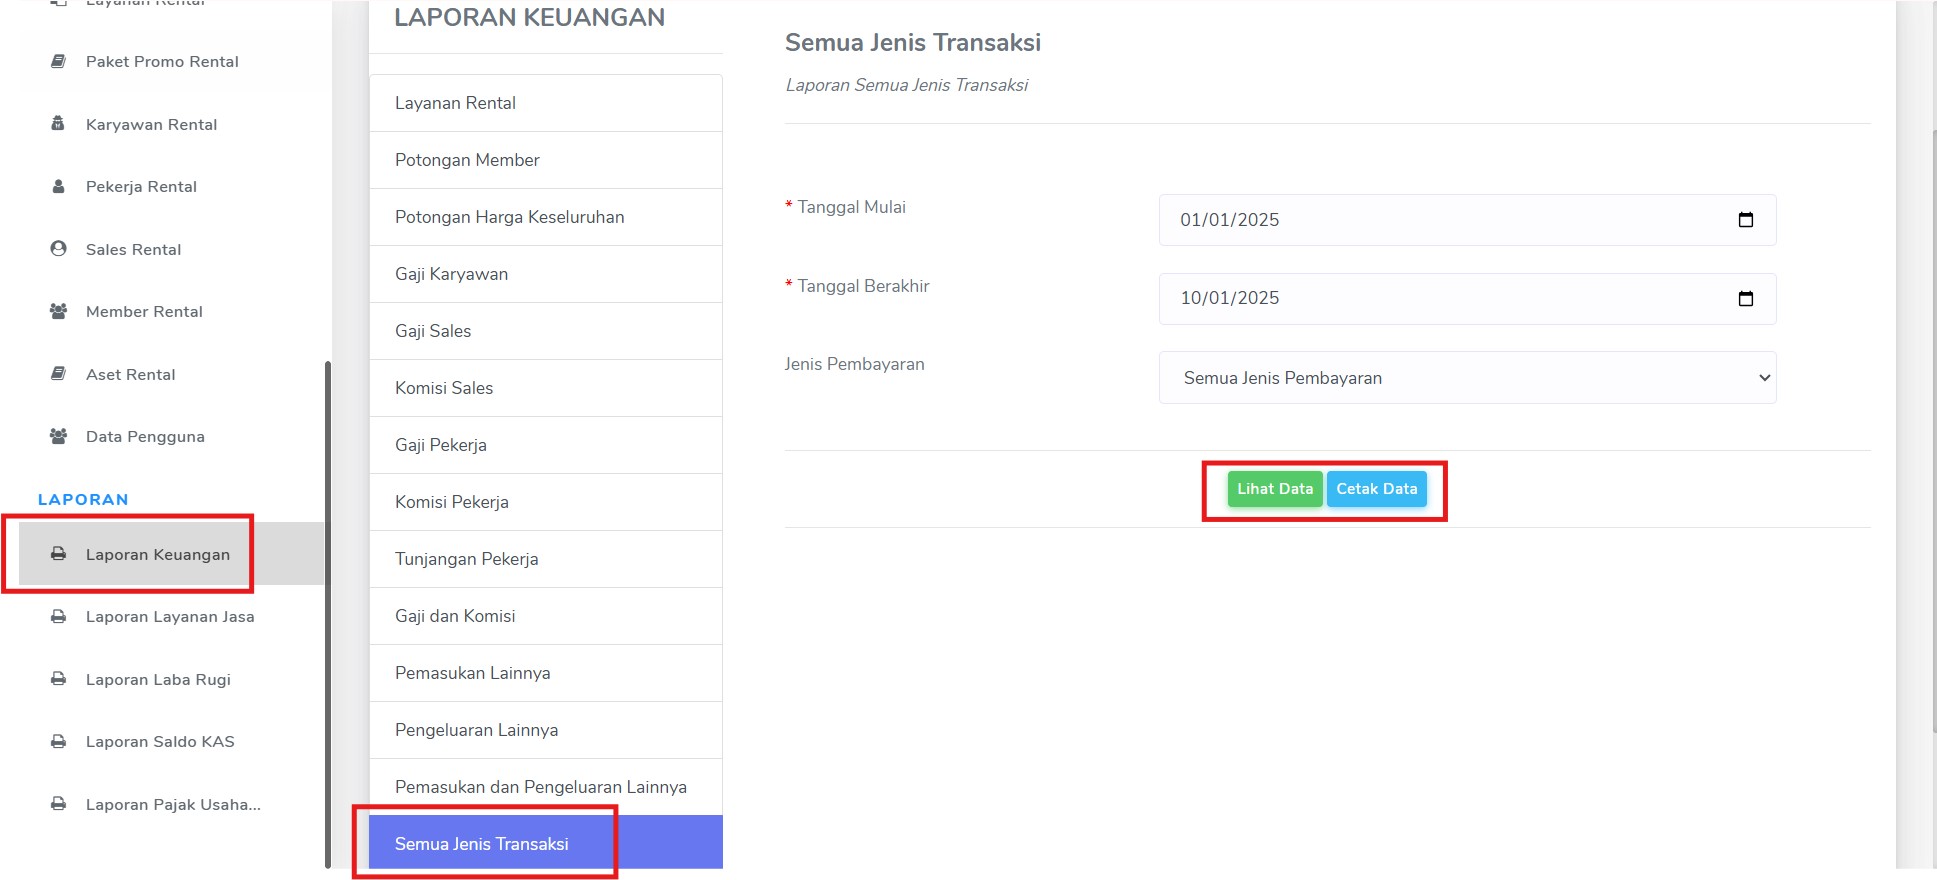Click the sidebar vertical scrollbar
1937x880 pixels.
pyautogui.click(x=328, y=614)
